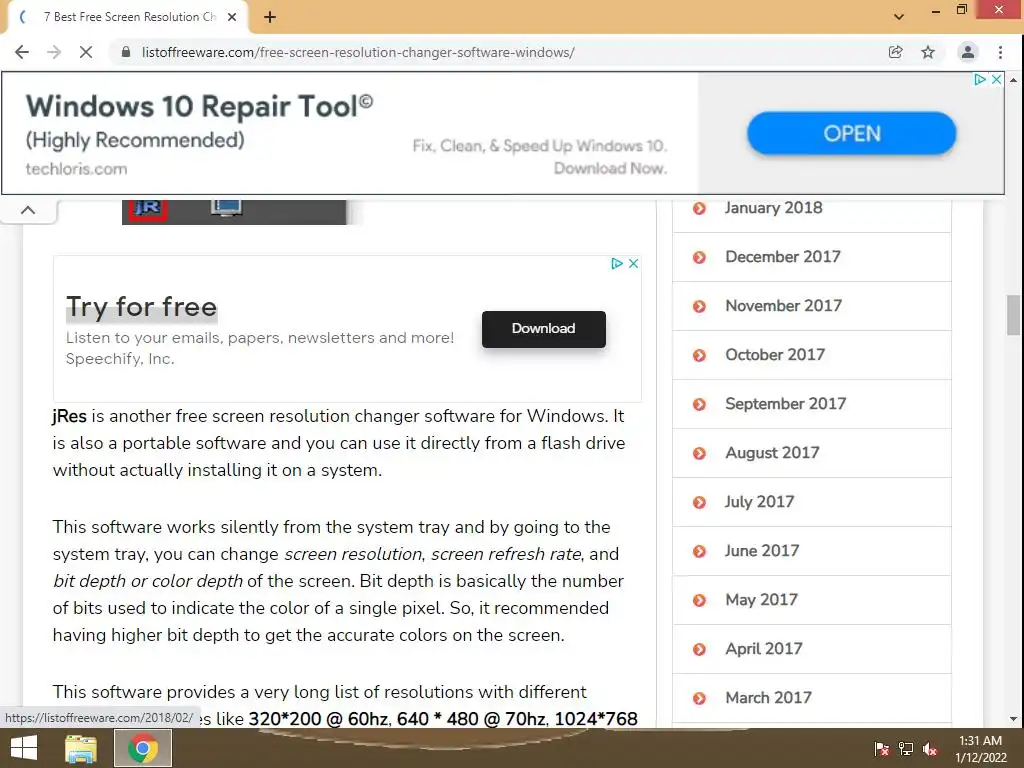1024x768 pixels.
Task: Click bold jRes text in article
Action: 69,416
